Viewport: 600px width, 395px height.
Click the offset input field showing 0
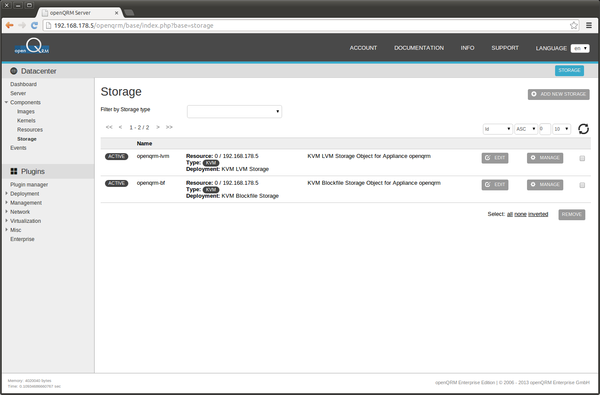545,129
